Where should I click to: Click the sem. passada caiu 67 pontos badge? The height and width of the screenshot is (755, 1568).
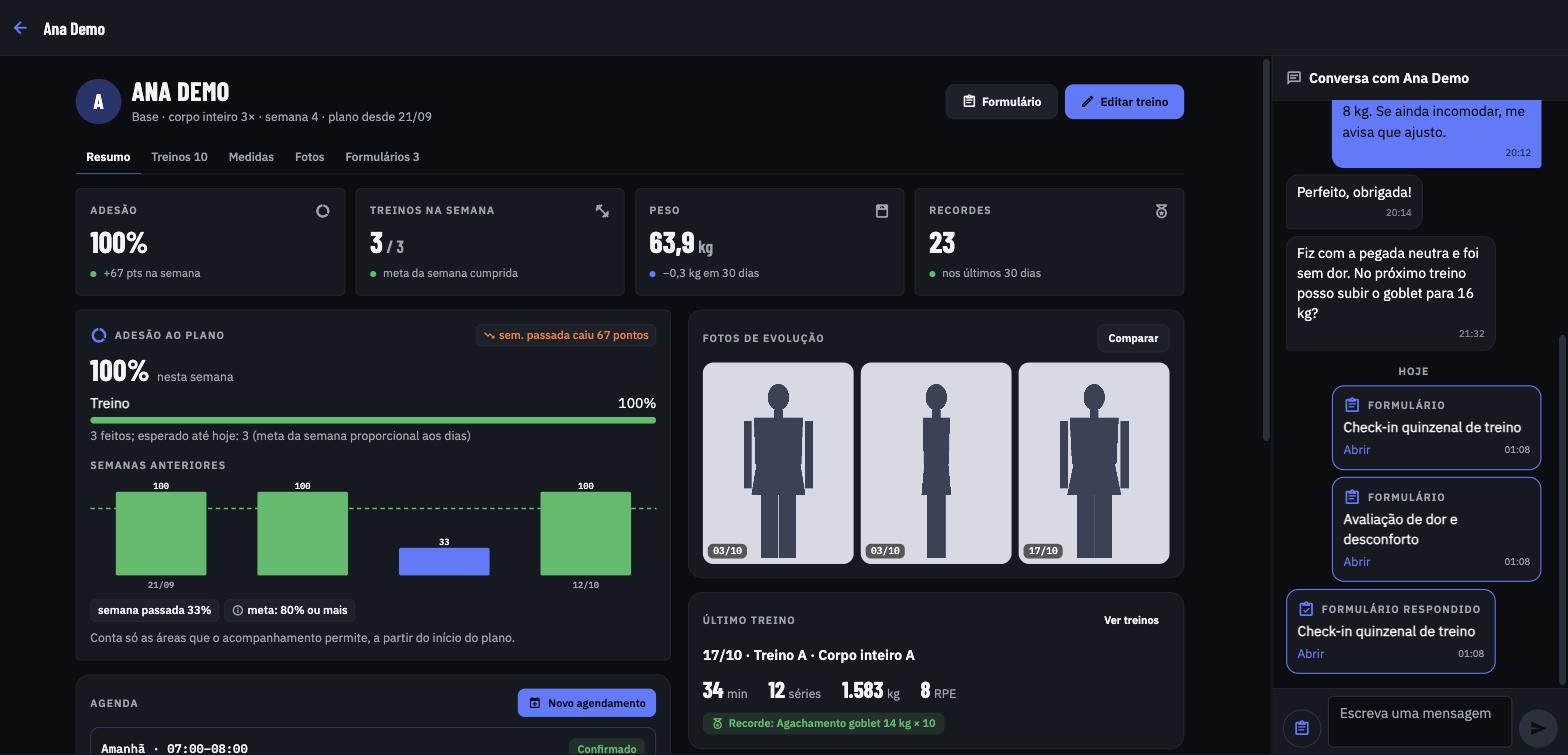pyautogui.click(x=566, y=336)
